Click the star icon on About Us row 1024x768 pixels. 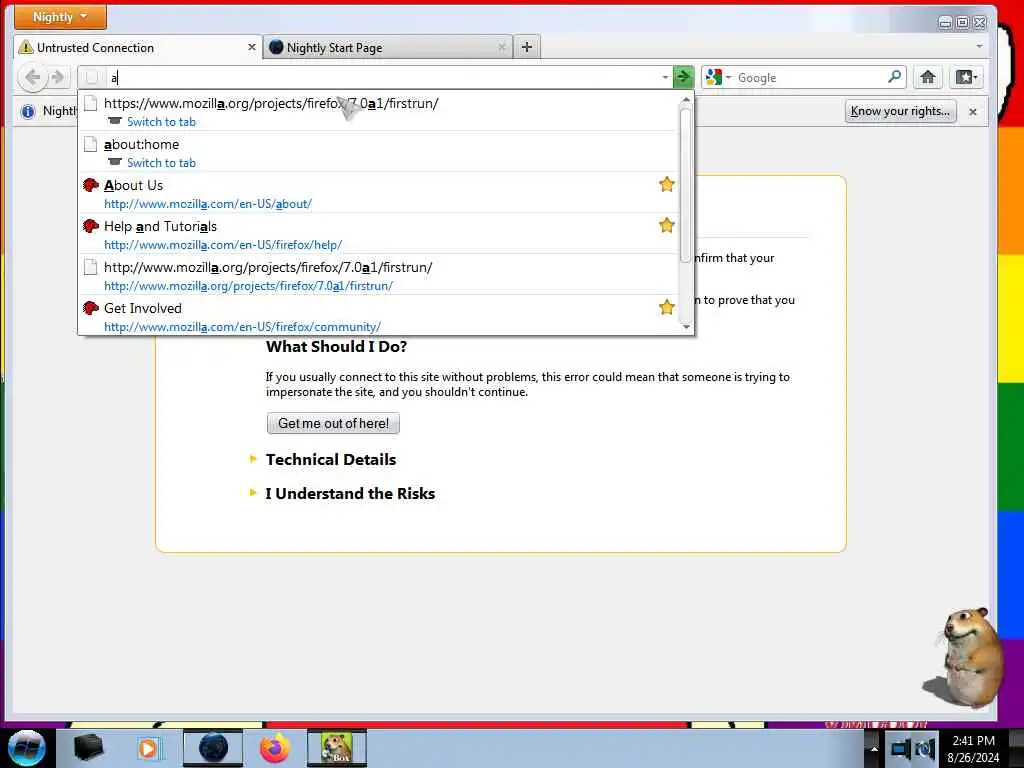pyautogui.click(x=666, y=184)
